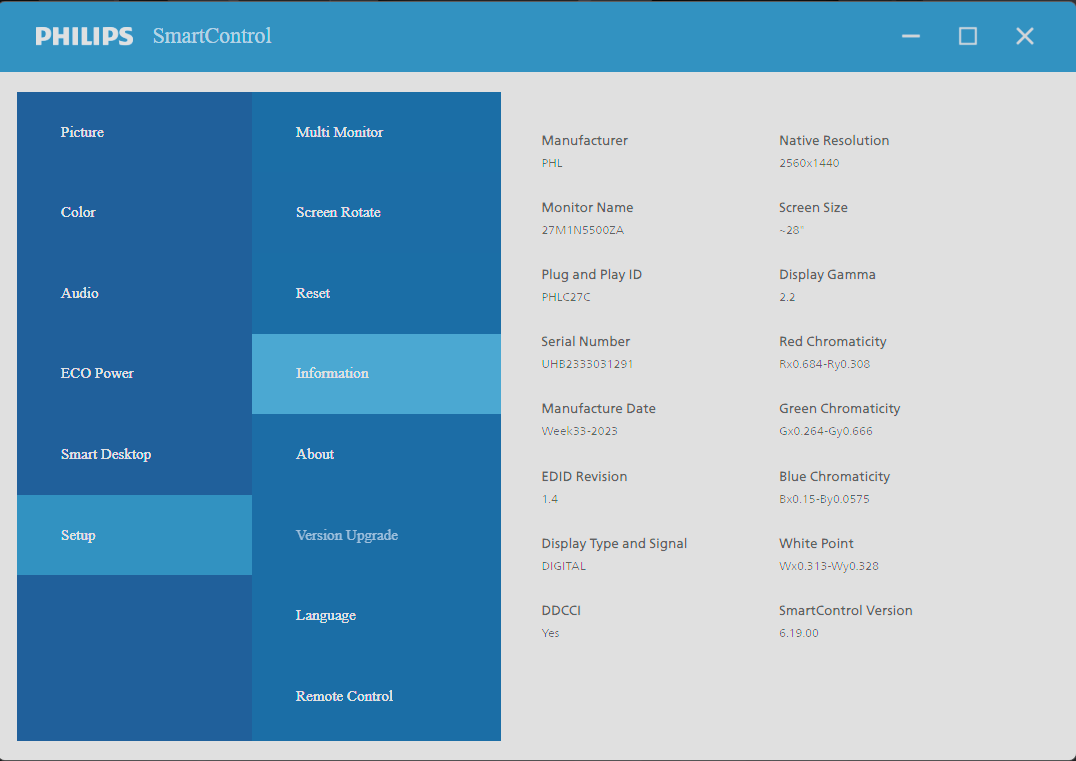Click the value Bx0.15-By0.0575
The width and height of the screenshot is (1076, 761).
click(824, 500)
